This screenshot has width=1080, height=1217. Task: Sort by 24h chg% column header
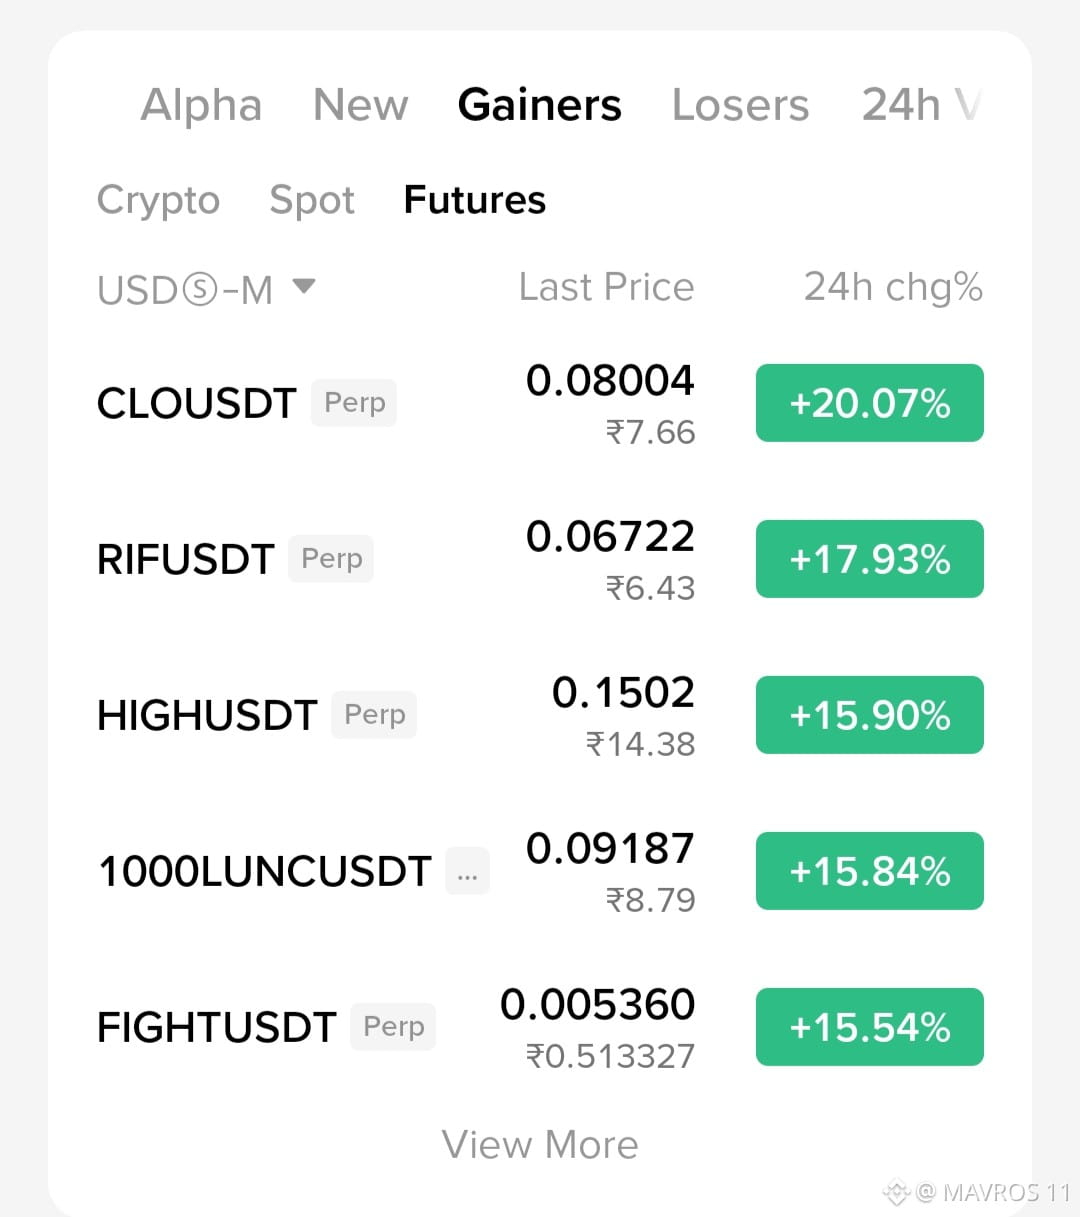(x=893, y=288)
